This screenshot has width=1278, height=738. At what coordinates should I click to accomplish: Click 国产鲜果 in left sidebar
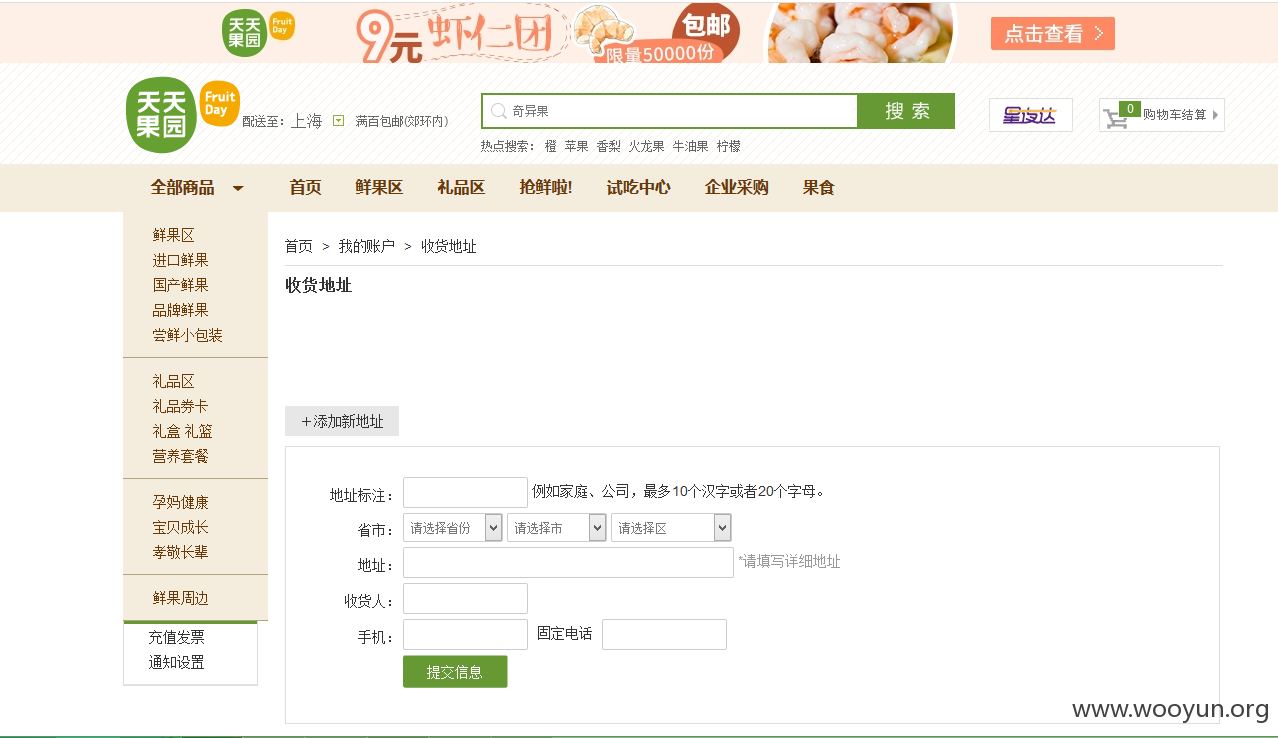(180, 285)
